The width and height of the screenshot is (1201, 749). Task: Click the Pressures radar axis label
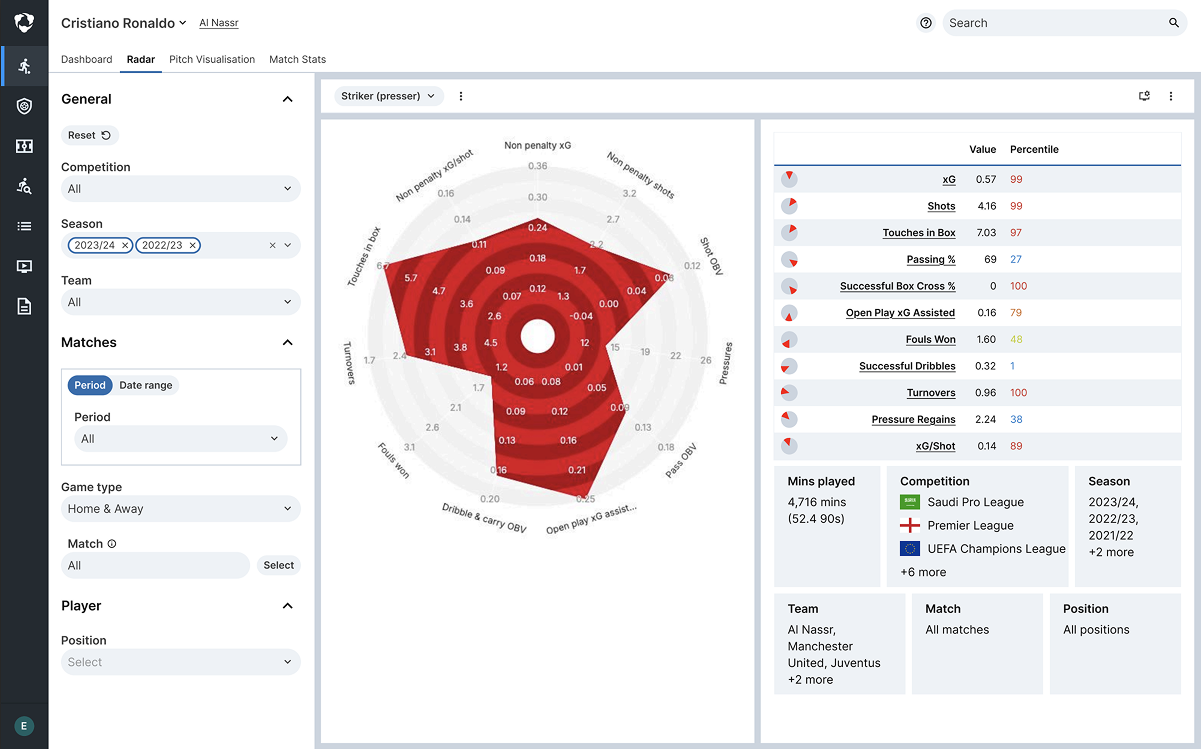(x=727, y=364)
